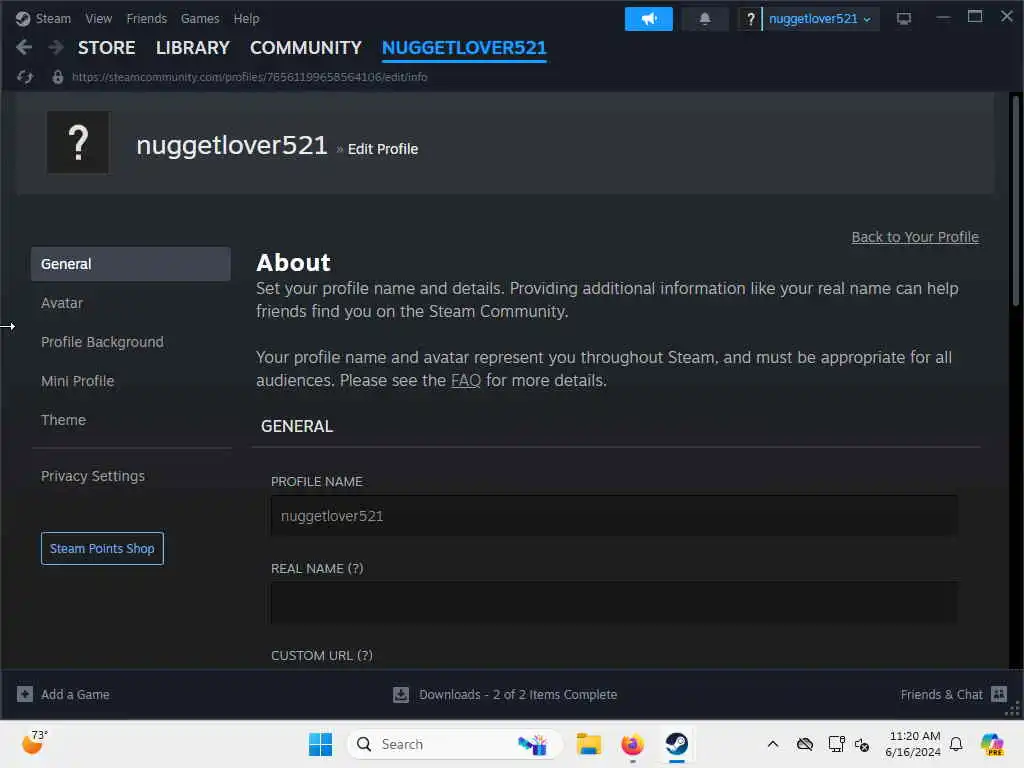Click the Windows taskbar Search box

pos(454,744)
